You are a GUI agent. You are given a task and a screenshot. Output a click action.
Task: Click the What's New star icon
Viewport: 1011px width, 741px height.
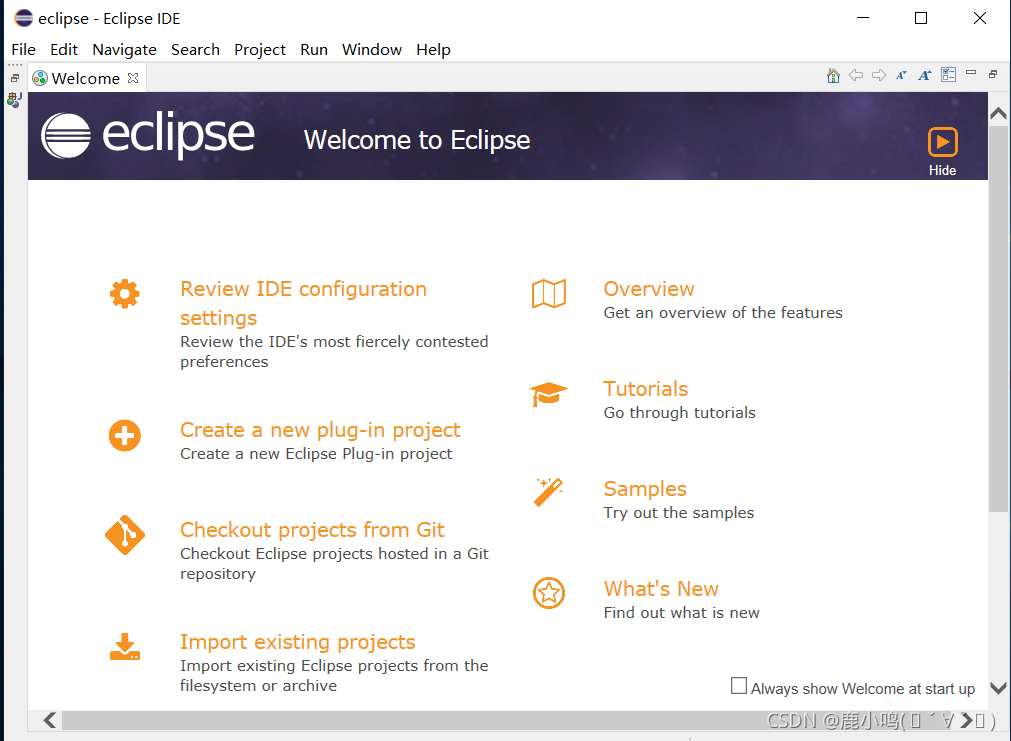[x=549, y=593]
